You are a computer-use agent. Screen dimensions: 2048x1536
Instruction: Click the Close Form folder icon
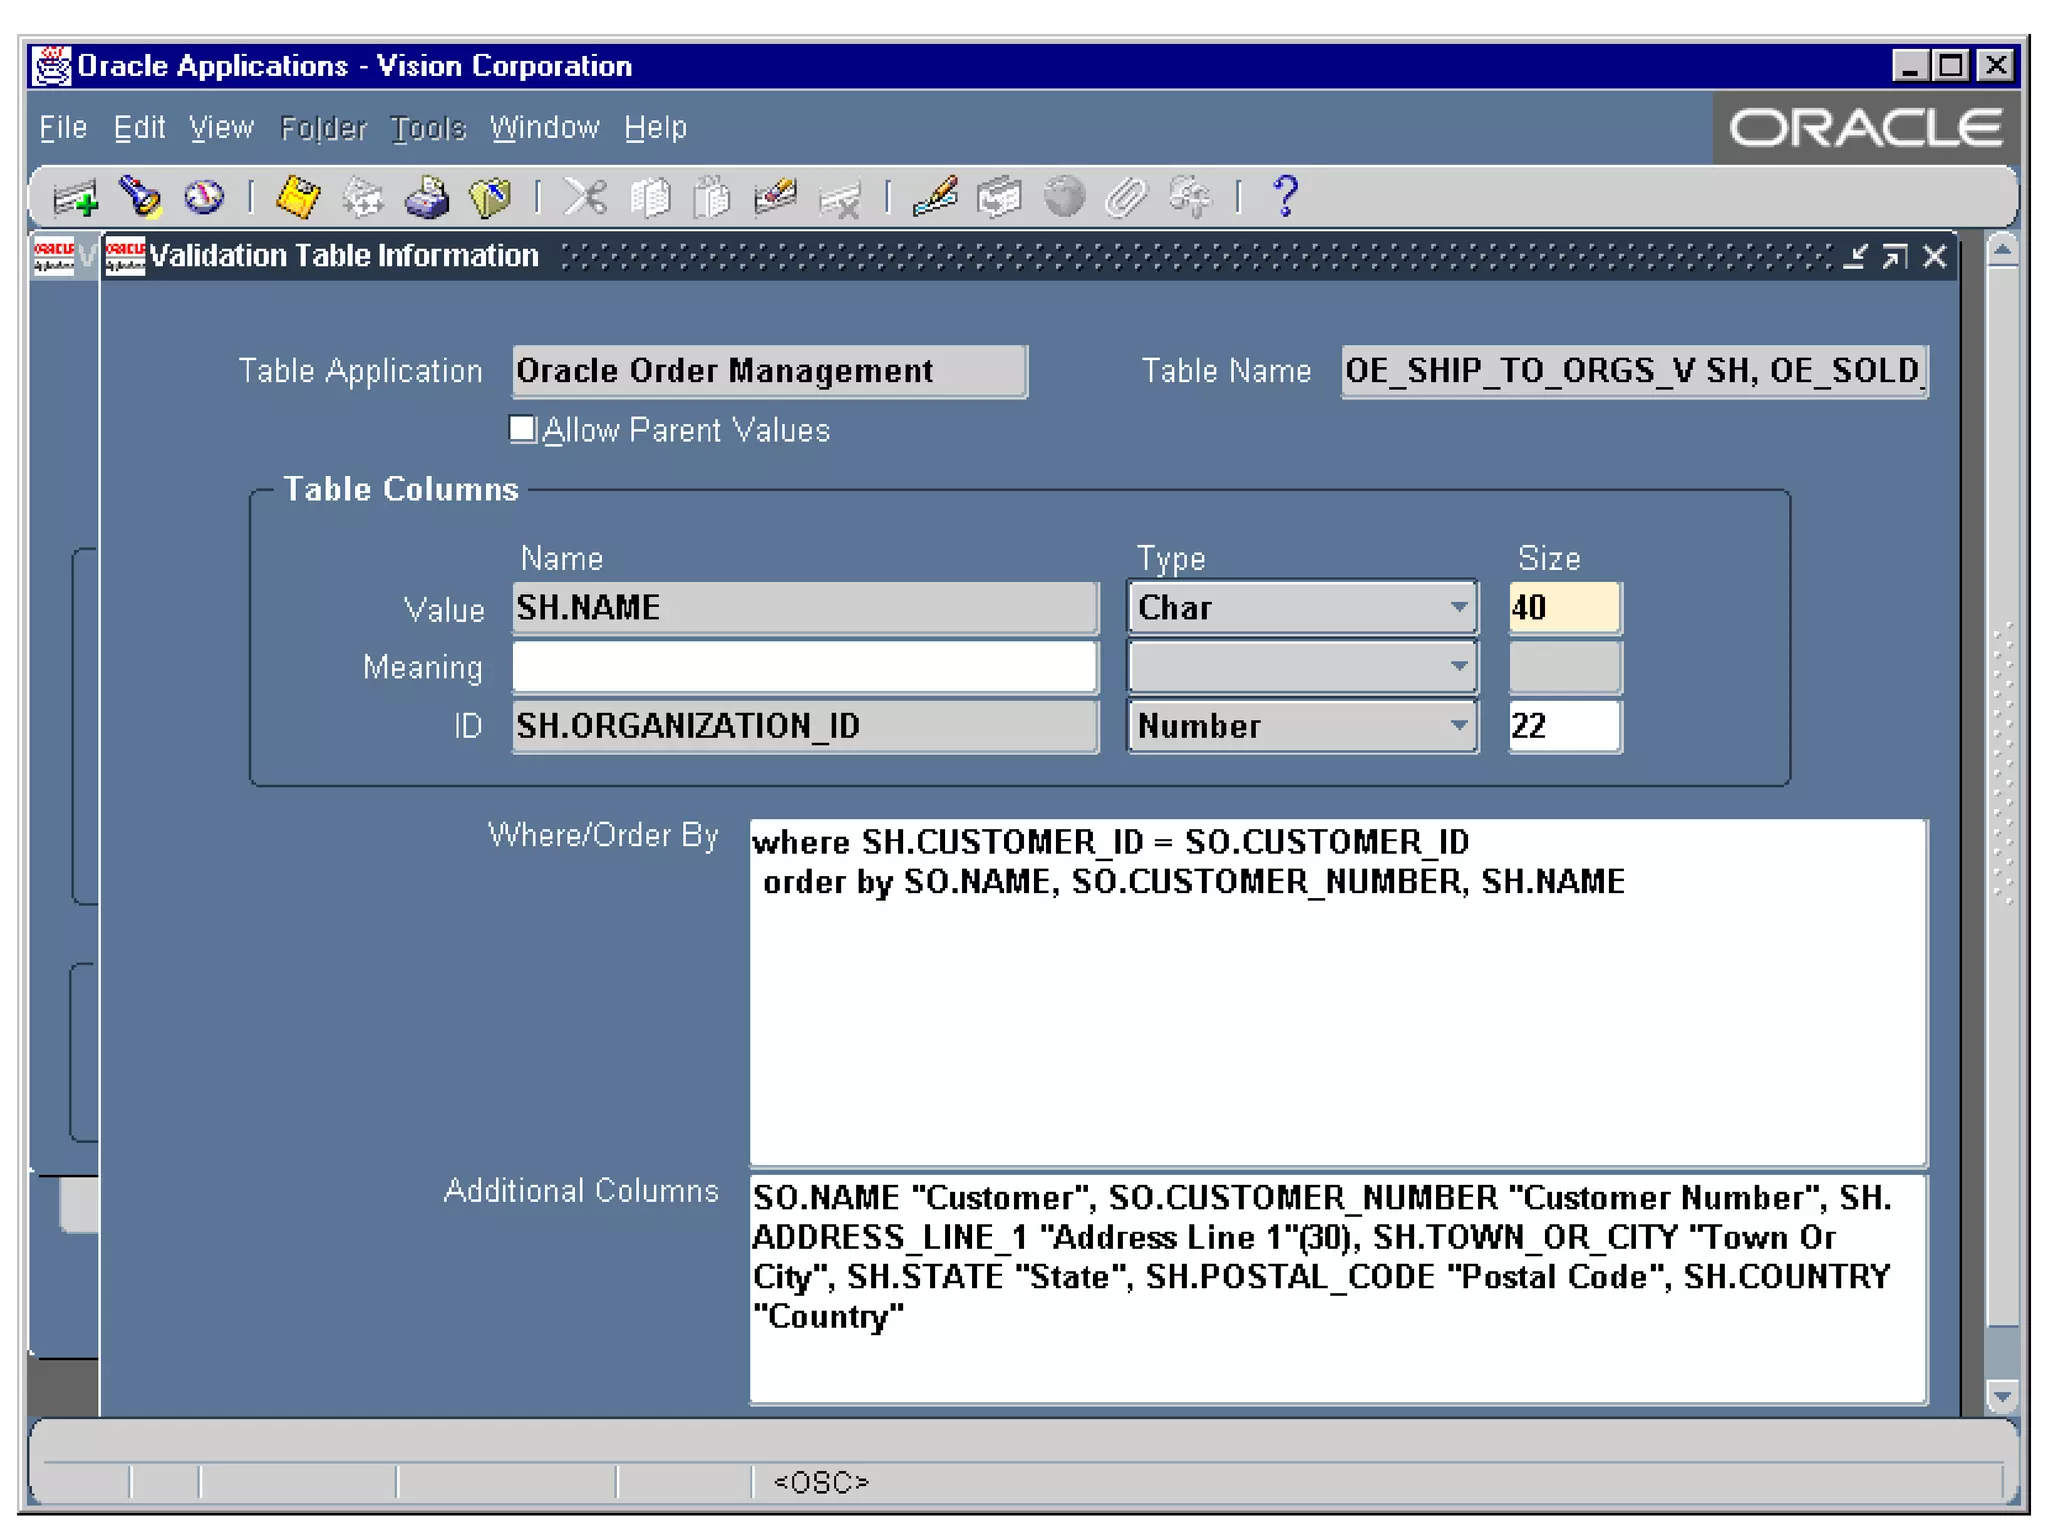490,197
